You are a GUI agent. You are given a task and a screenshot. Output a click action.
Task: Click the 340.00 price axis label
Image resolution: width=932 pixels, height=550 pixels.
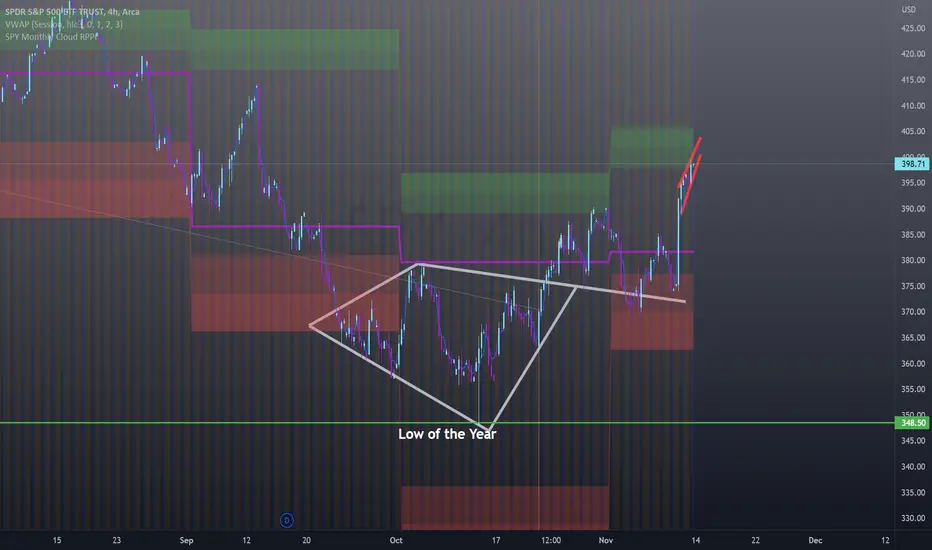pos(913,466)
